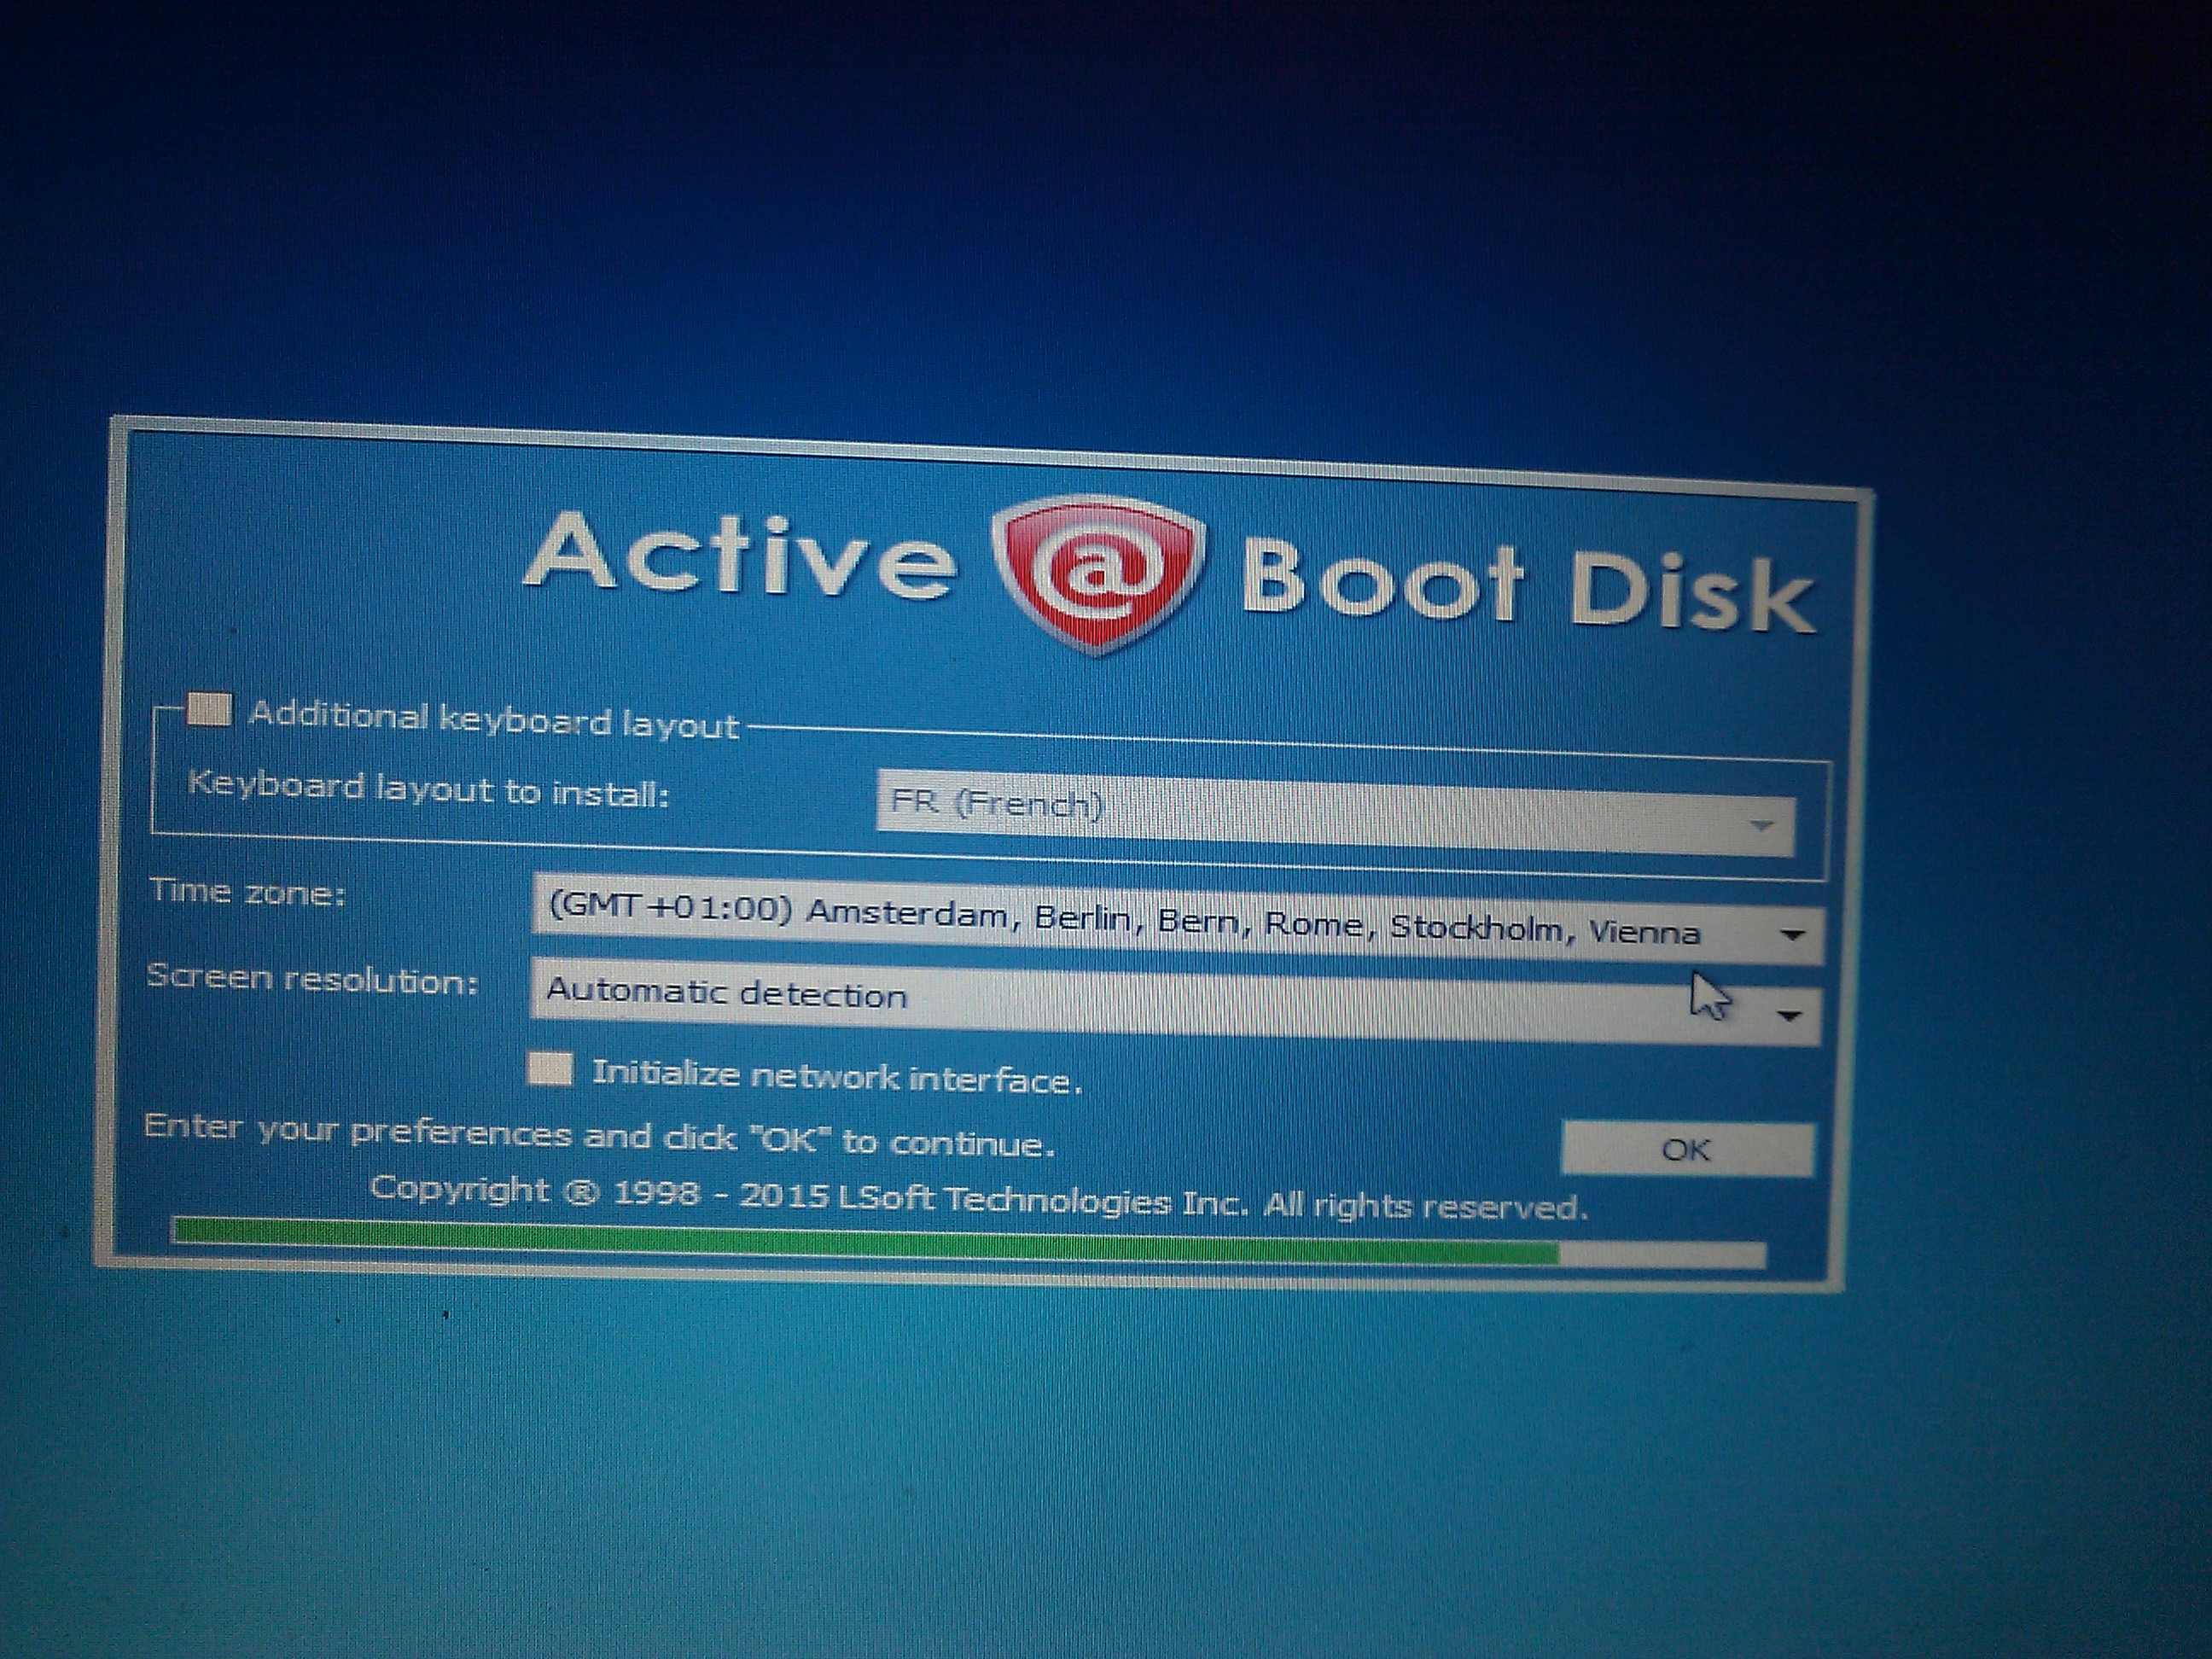Viewport: 2212px width, 1659px height.
Task: Check the Additional keyboard layout checkbox
Action: pyautogui.click(x=210, y=711)
